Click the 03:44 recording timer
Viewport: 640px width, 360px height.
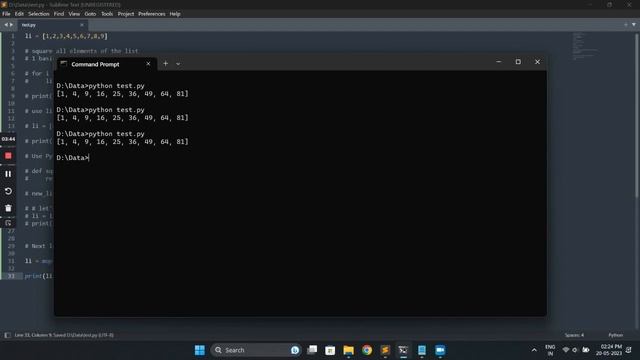(8, 139)
